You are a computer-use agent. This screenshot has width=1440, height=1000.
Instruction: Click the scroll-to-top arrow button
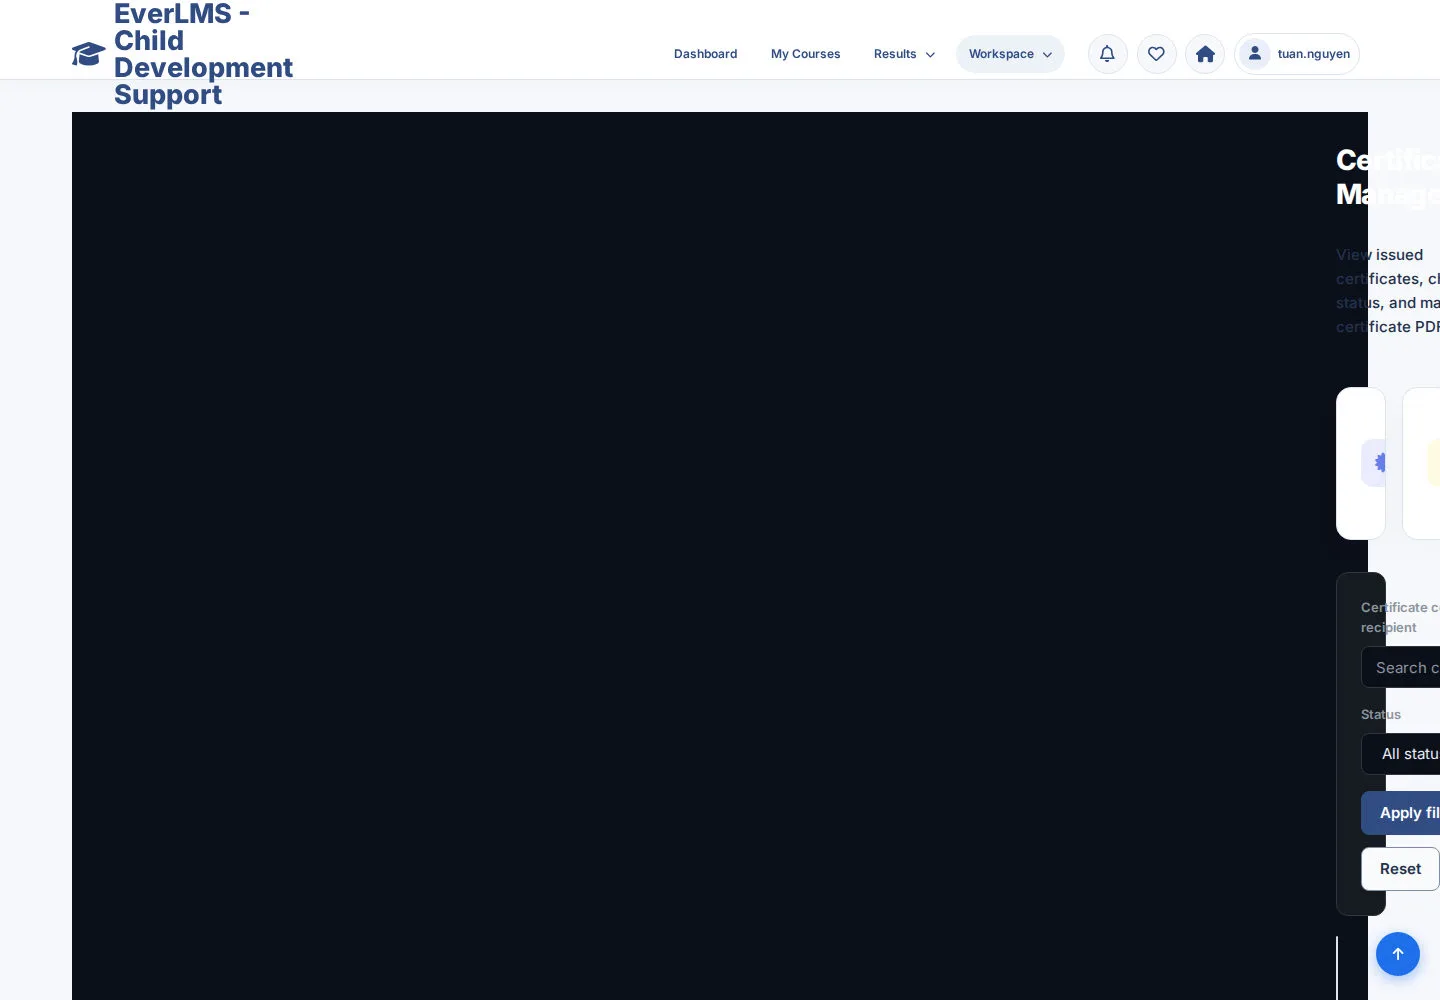point(1398,954)
